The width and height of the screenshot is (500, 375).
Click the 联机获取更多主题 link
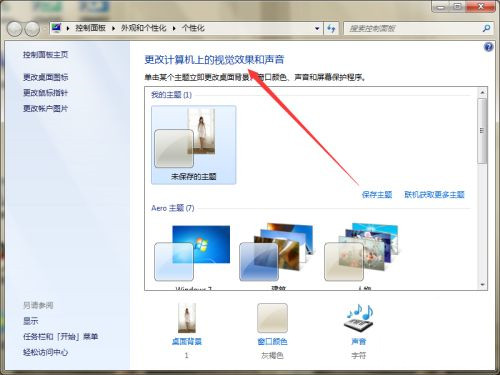[434, 195]
